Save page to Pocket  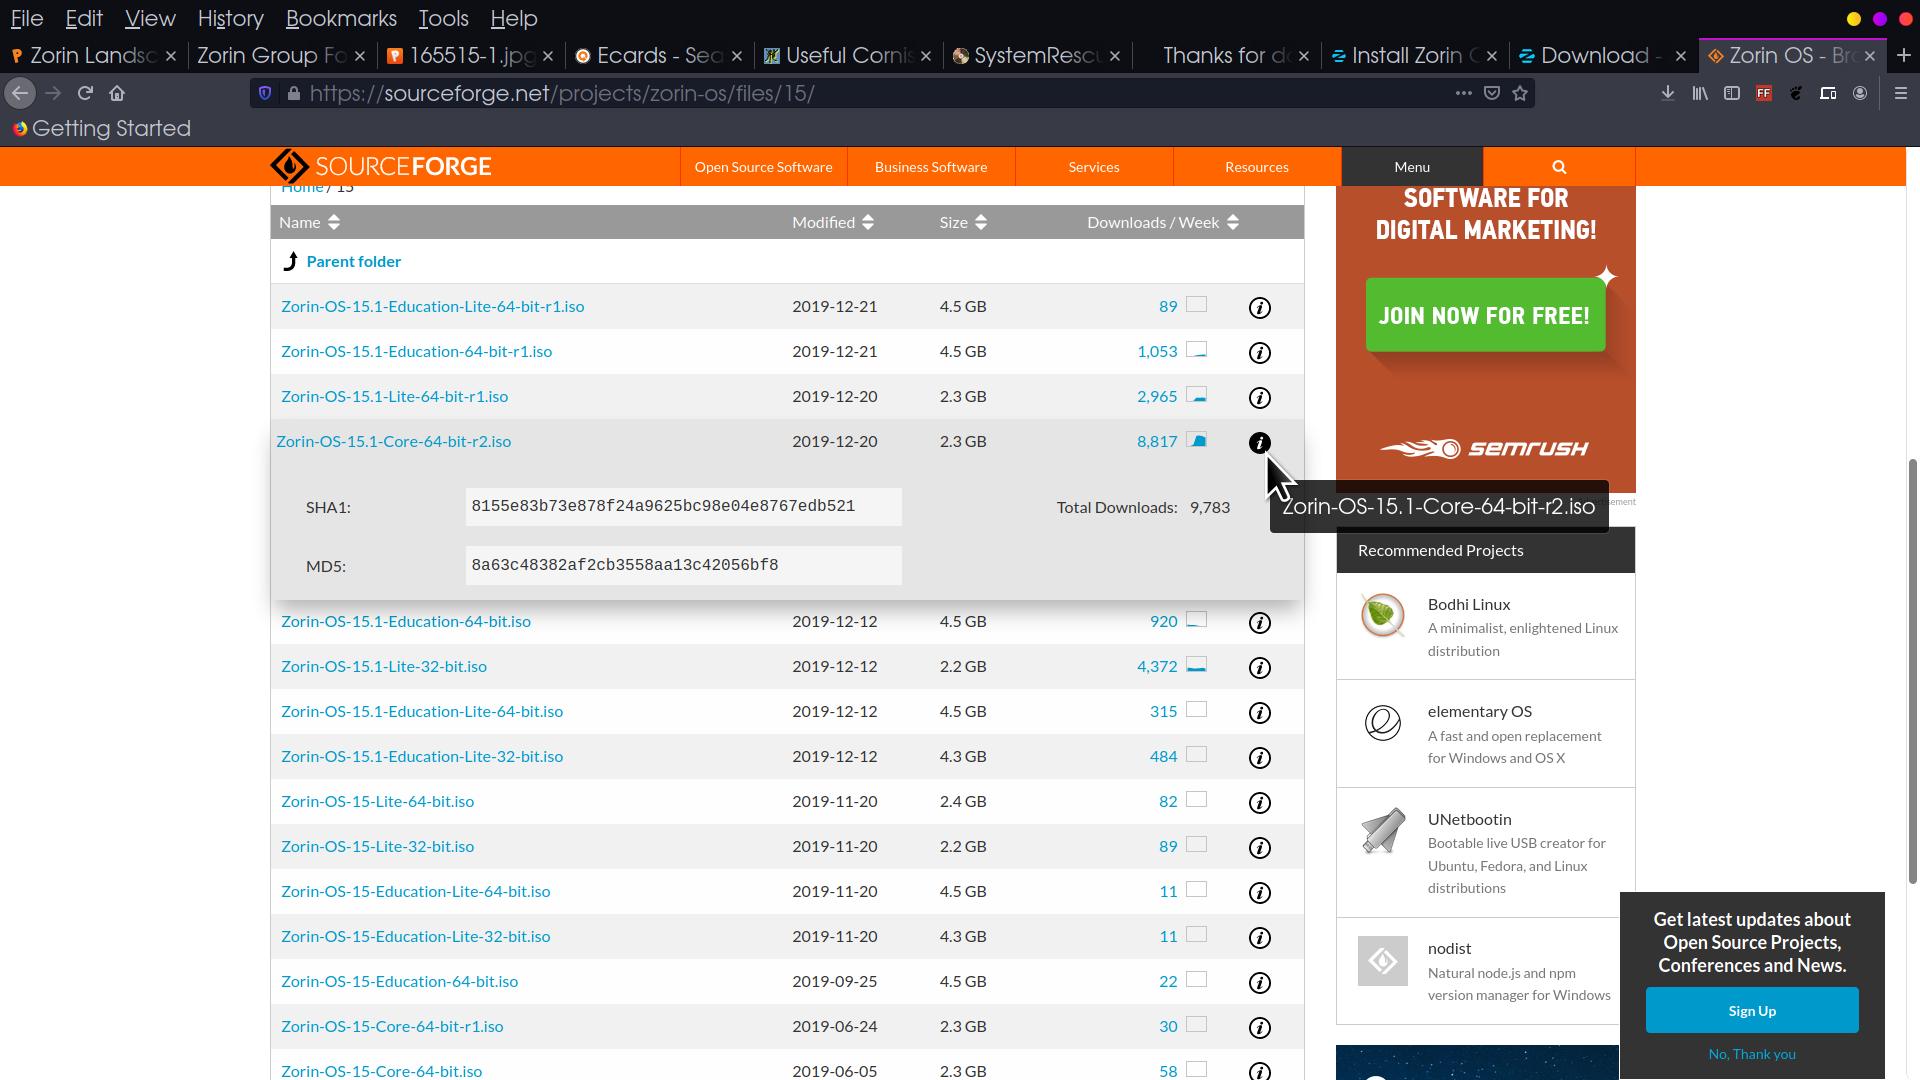(x=1491, y=93)
